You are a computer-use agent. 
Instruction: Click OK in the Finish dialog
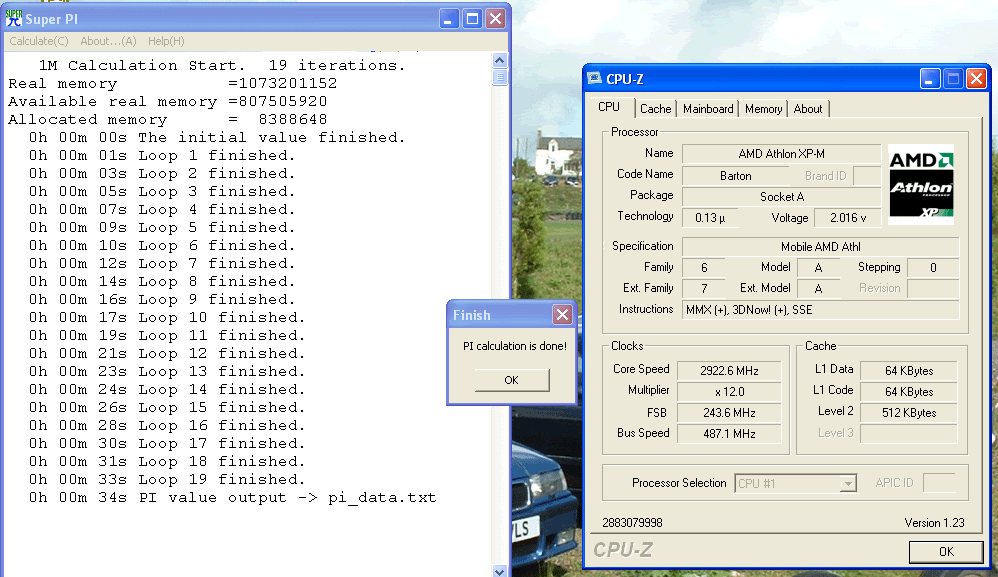[x=511, y=380]
